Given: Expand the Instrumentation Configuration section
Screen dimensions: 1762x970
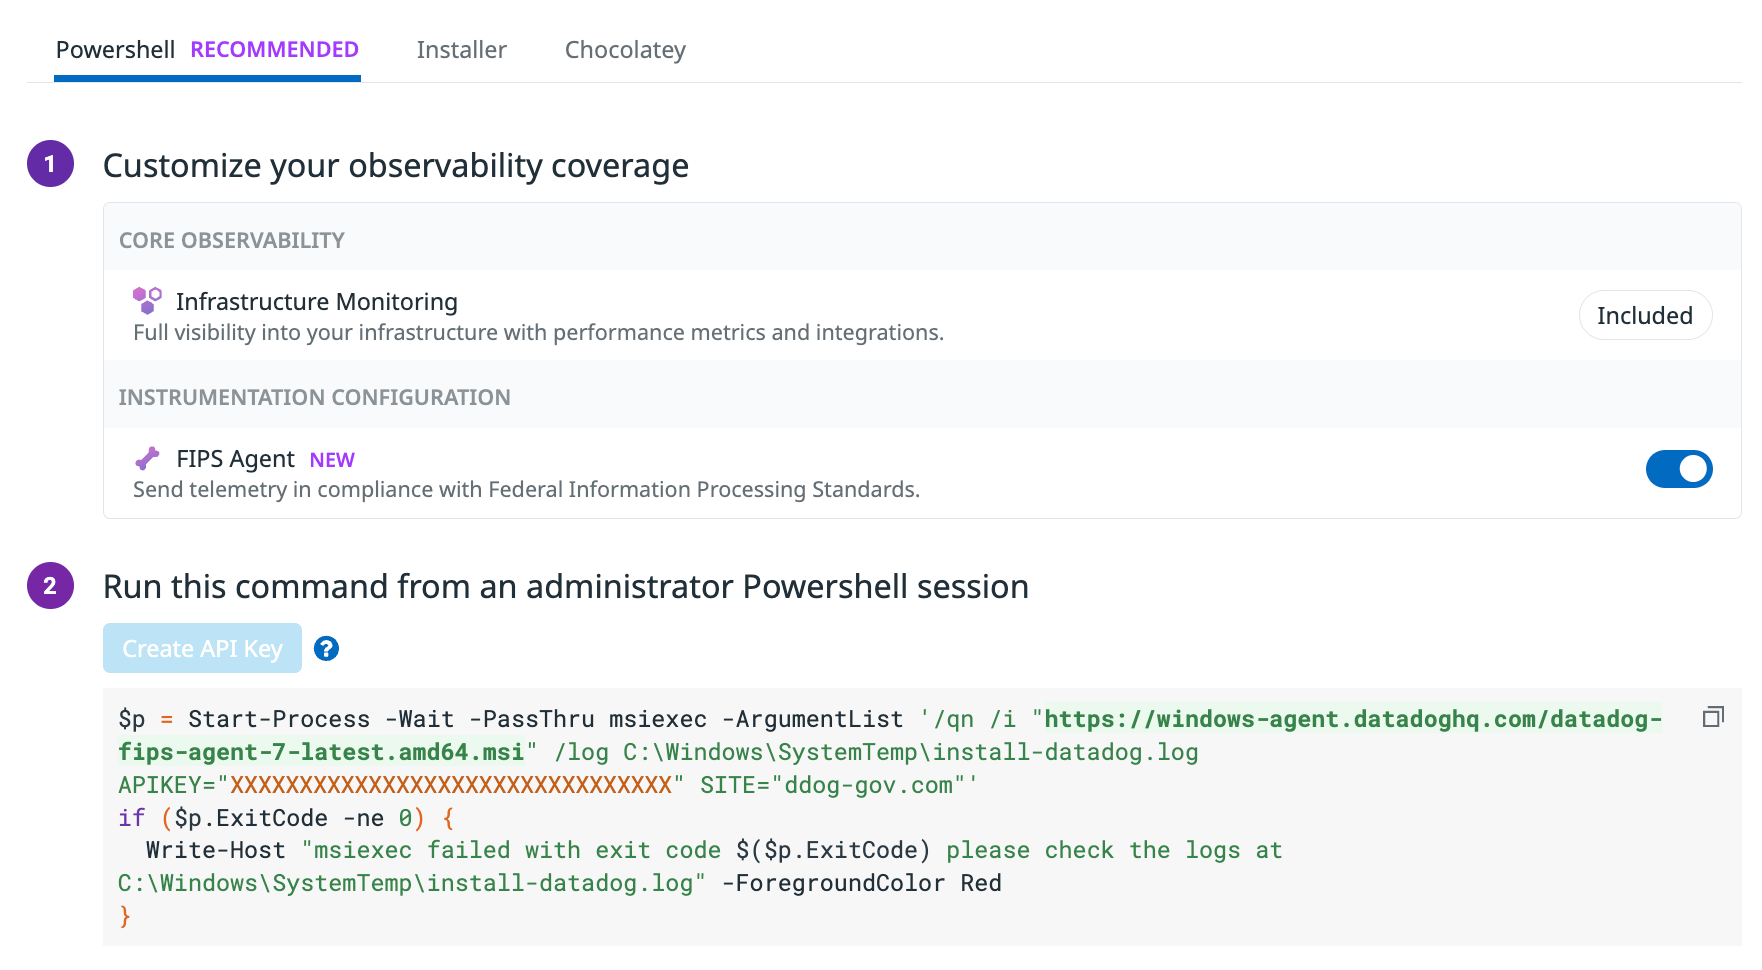Looking at the screenshot, I should tap(313, 396).
